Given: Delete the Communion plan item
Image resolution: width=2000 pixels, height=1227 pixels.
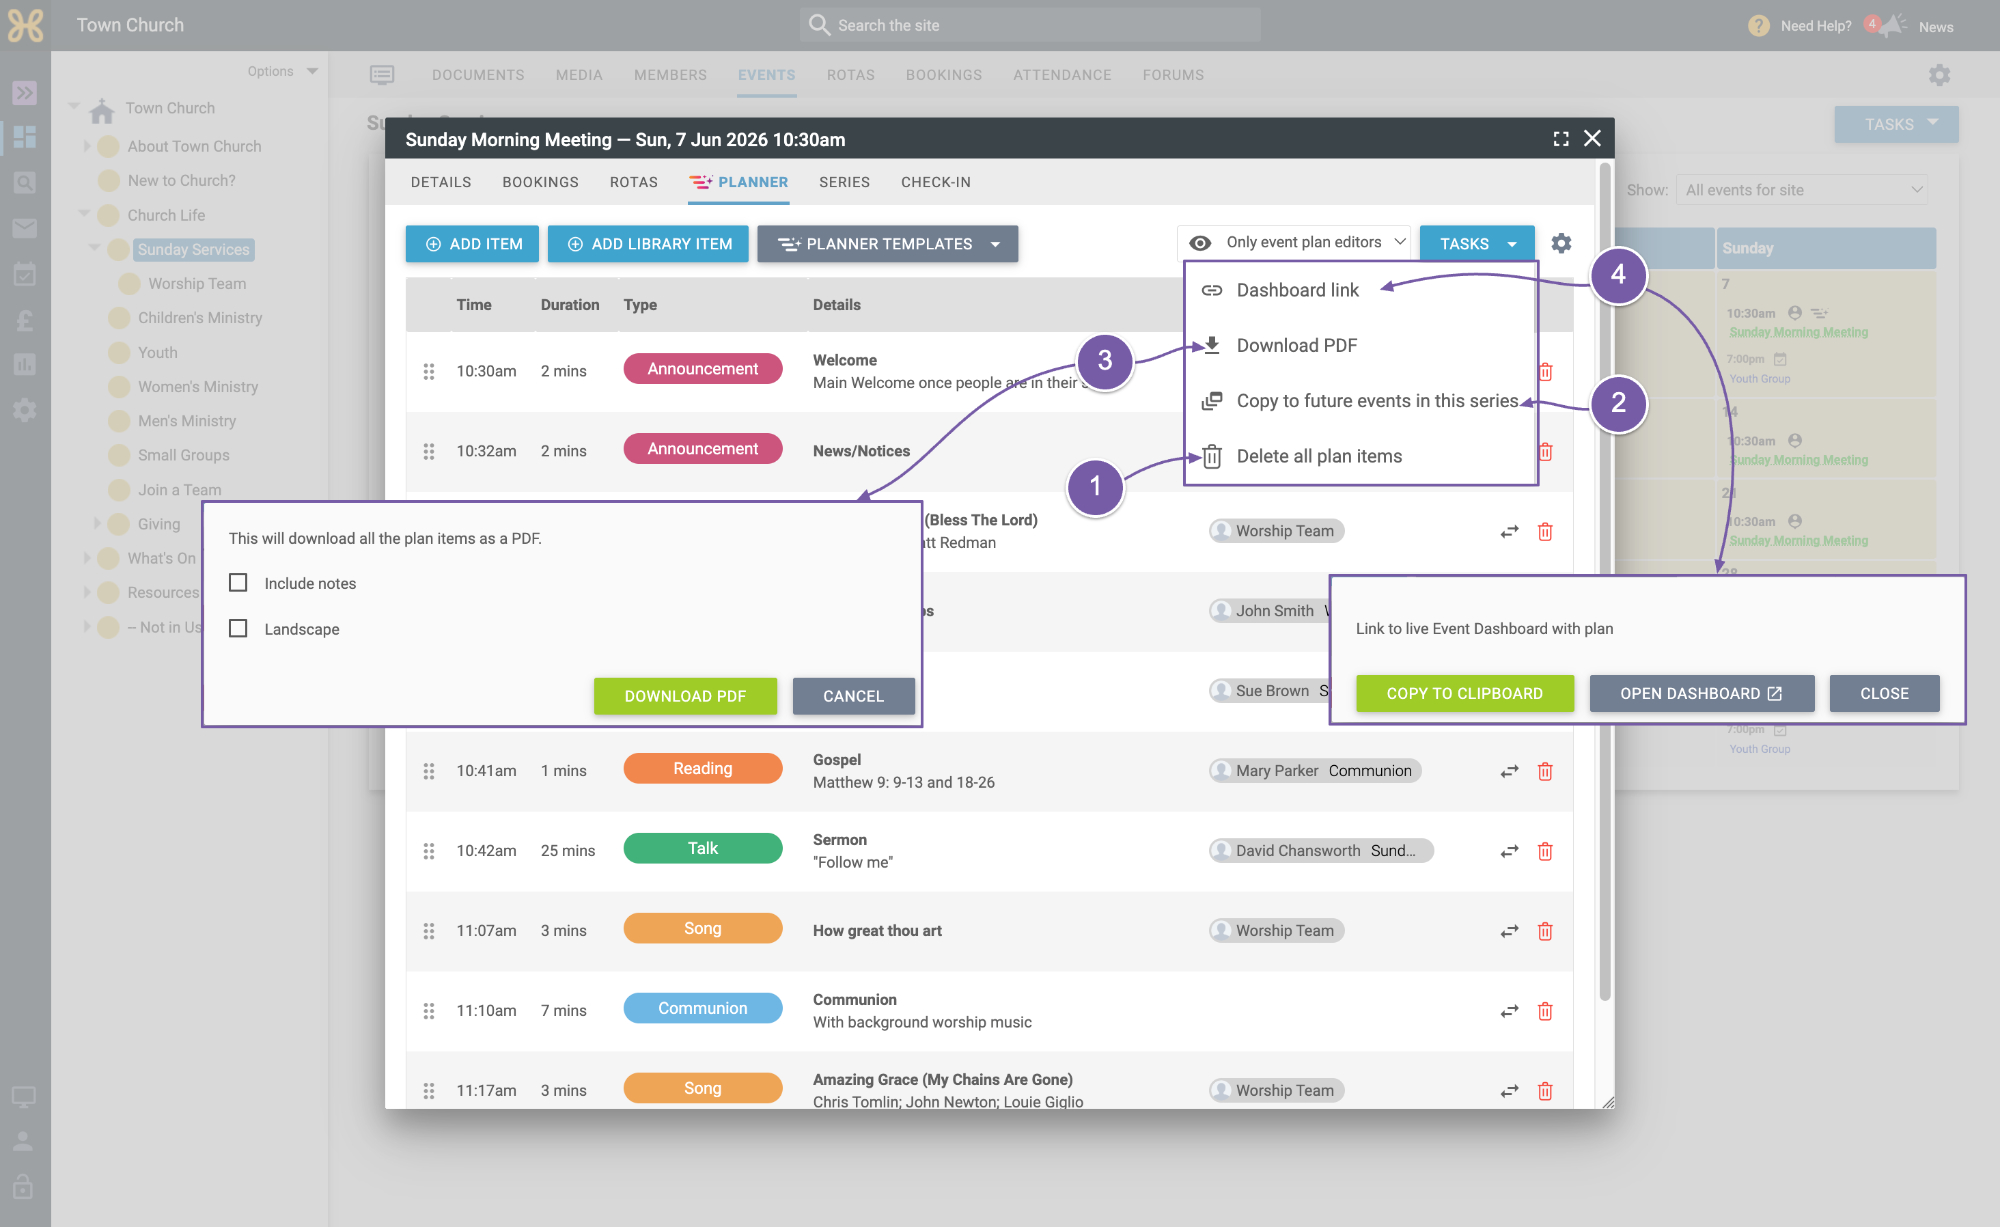Looking at the screenshot, I should 1545,1011.
